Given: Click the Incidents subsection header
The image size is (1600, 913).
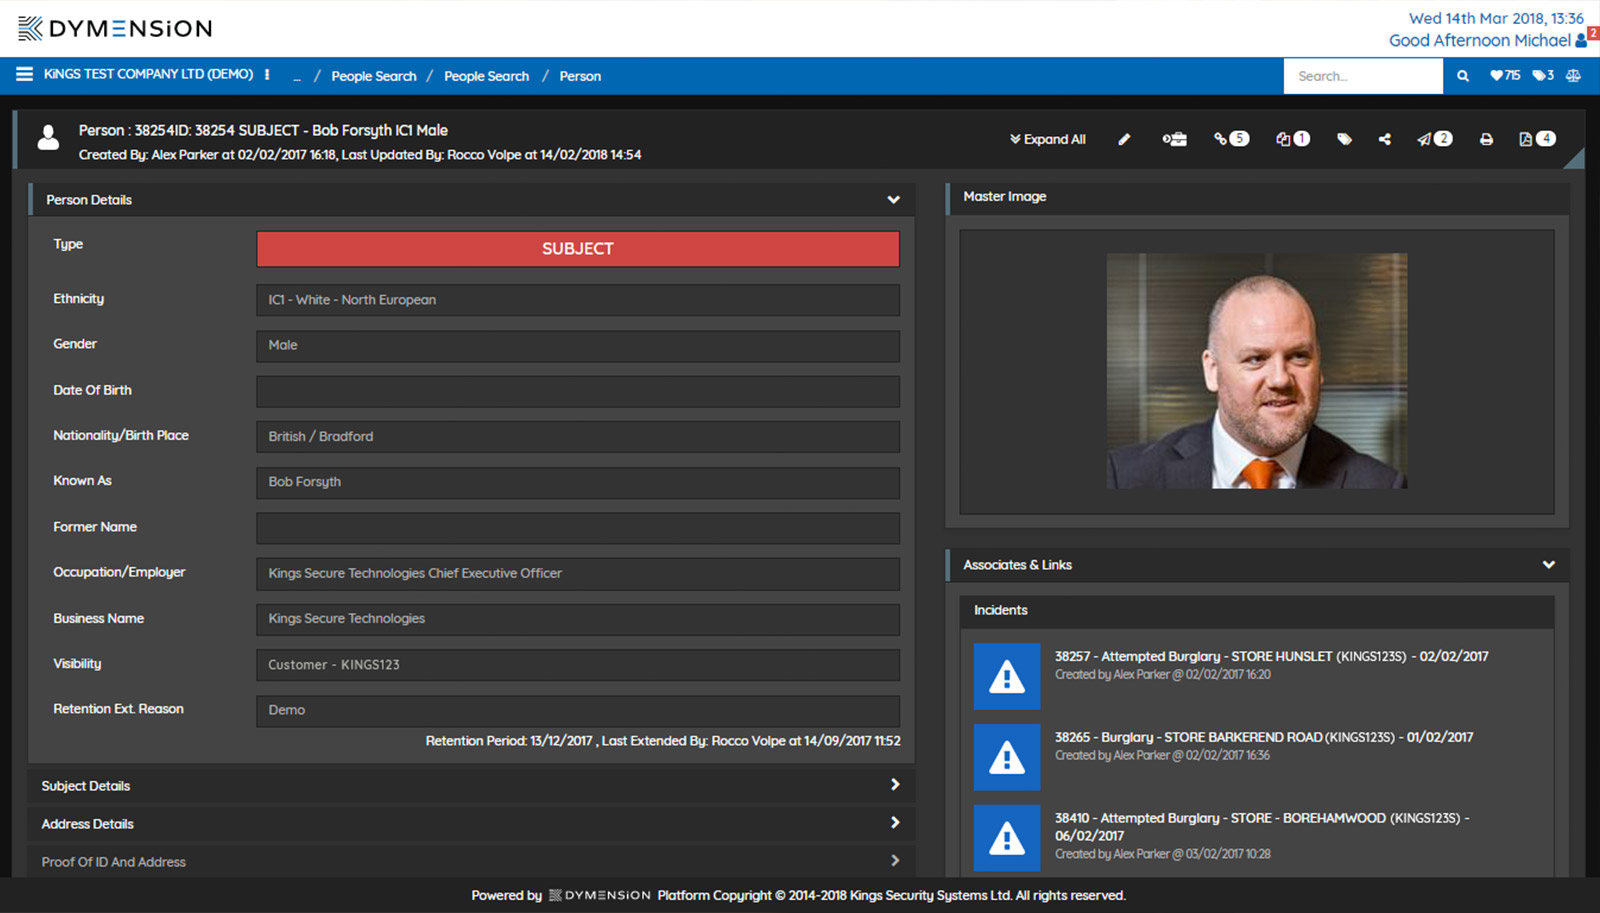Looking at the screenshot, I should 1257,611.
